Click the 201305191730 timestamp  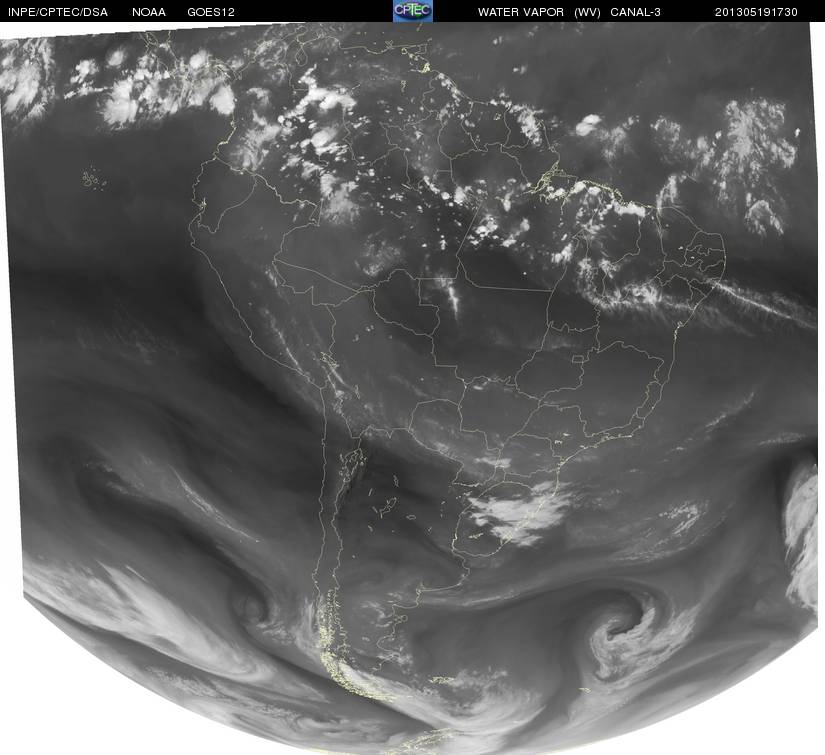click(756, 12)
